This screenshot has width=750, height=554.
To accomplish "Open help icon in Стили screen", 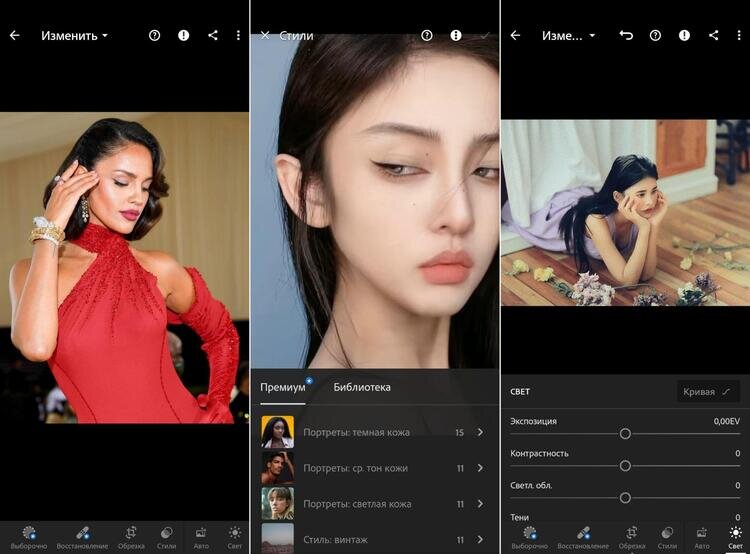I will (x=427, y=35).
